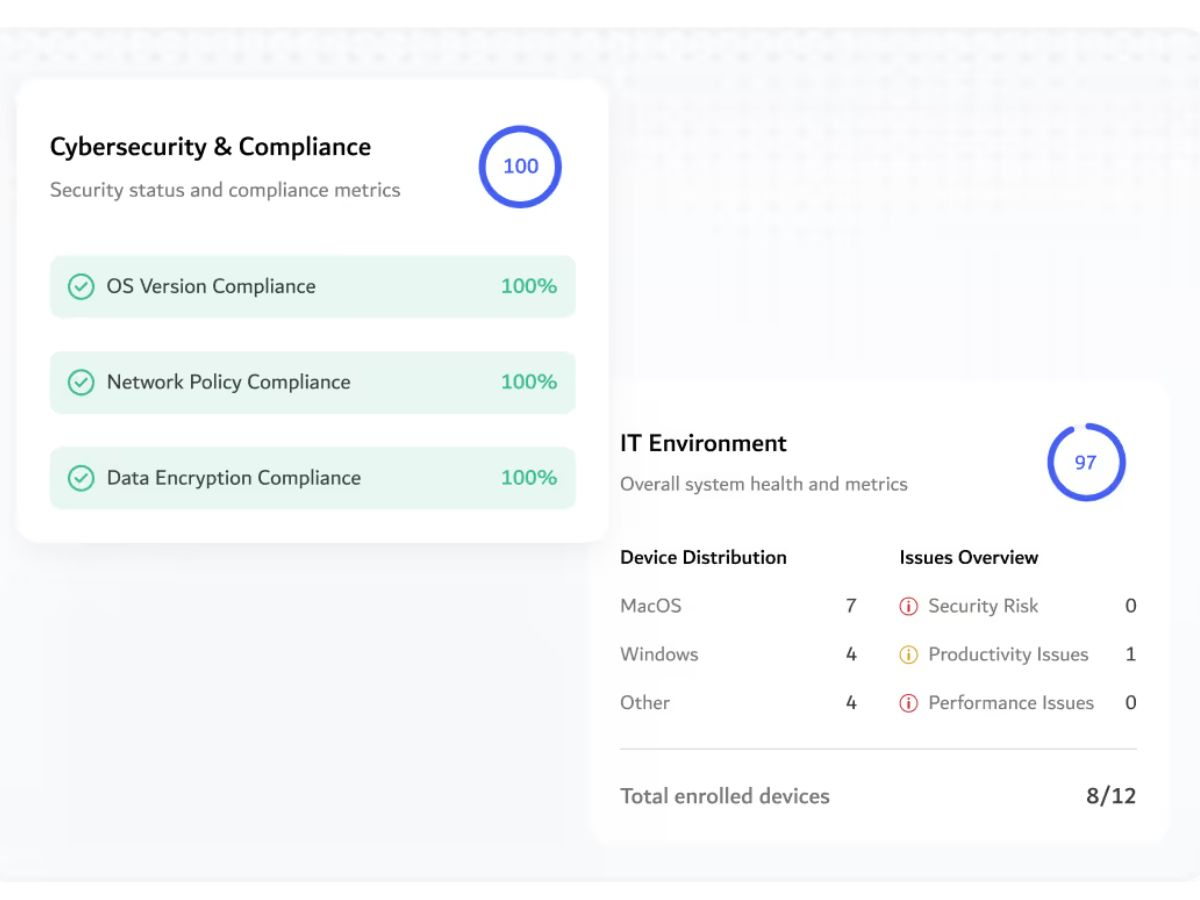Click the Performance Issues label
Screen dimensions: 1200x900
pos(1011,702)
